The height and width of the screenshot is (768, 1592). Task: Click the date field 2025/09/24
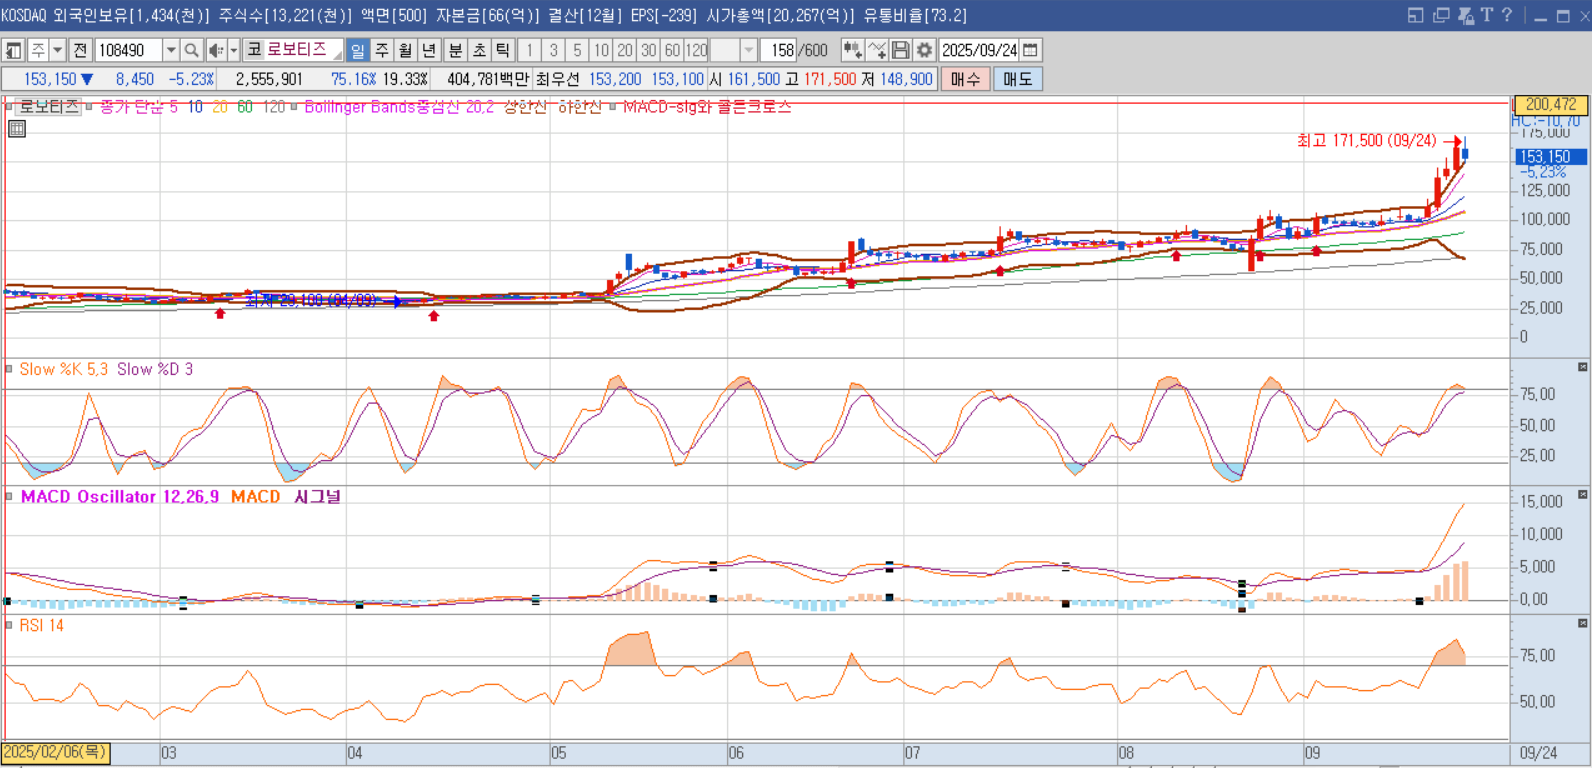point(980,50)
